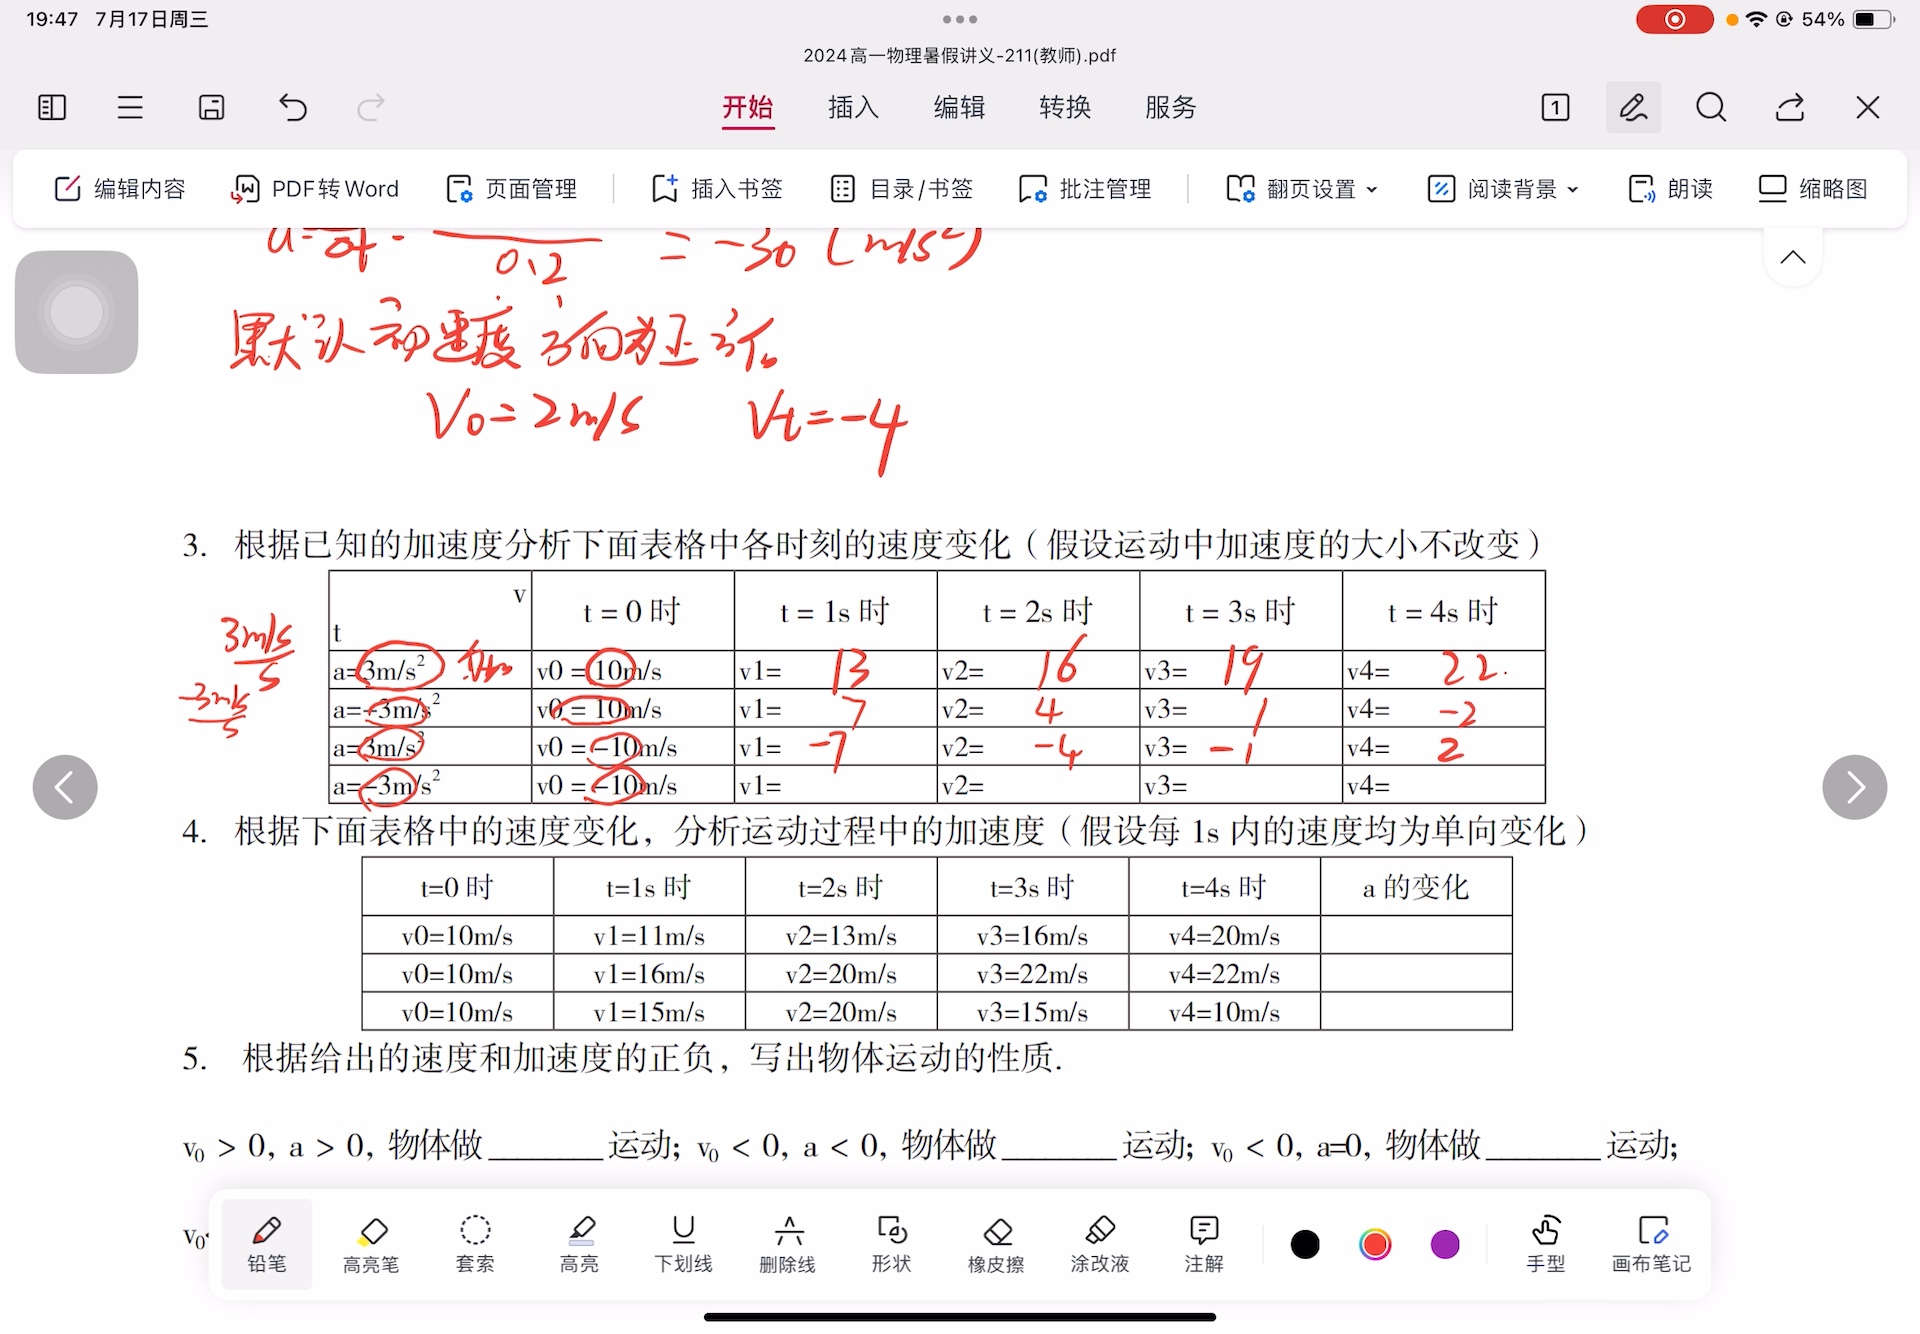
Task: Pick the 橡皮擦 eraser tool
Action: click(996, 1243)
